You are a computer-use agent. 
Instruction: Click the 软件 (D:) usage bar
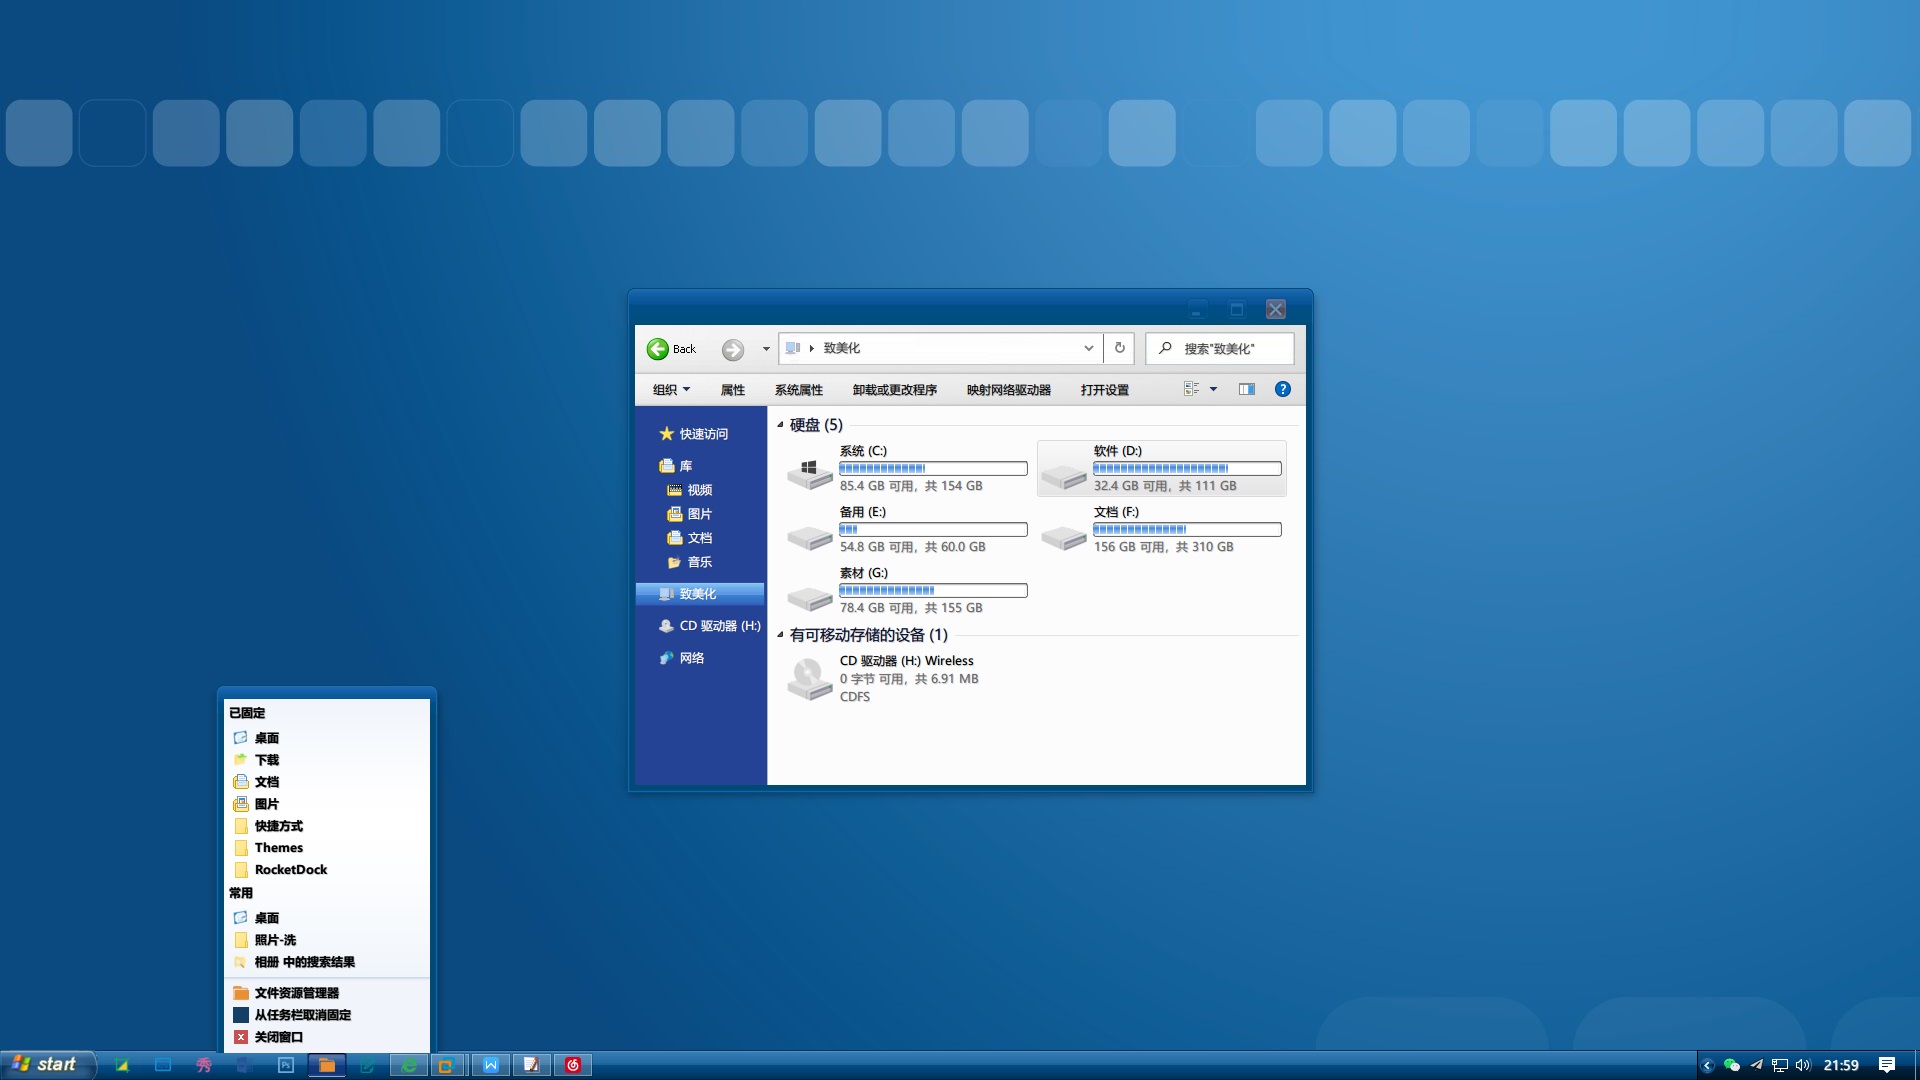(1187, 468)
